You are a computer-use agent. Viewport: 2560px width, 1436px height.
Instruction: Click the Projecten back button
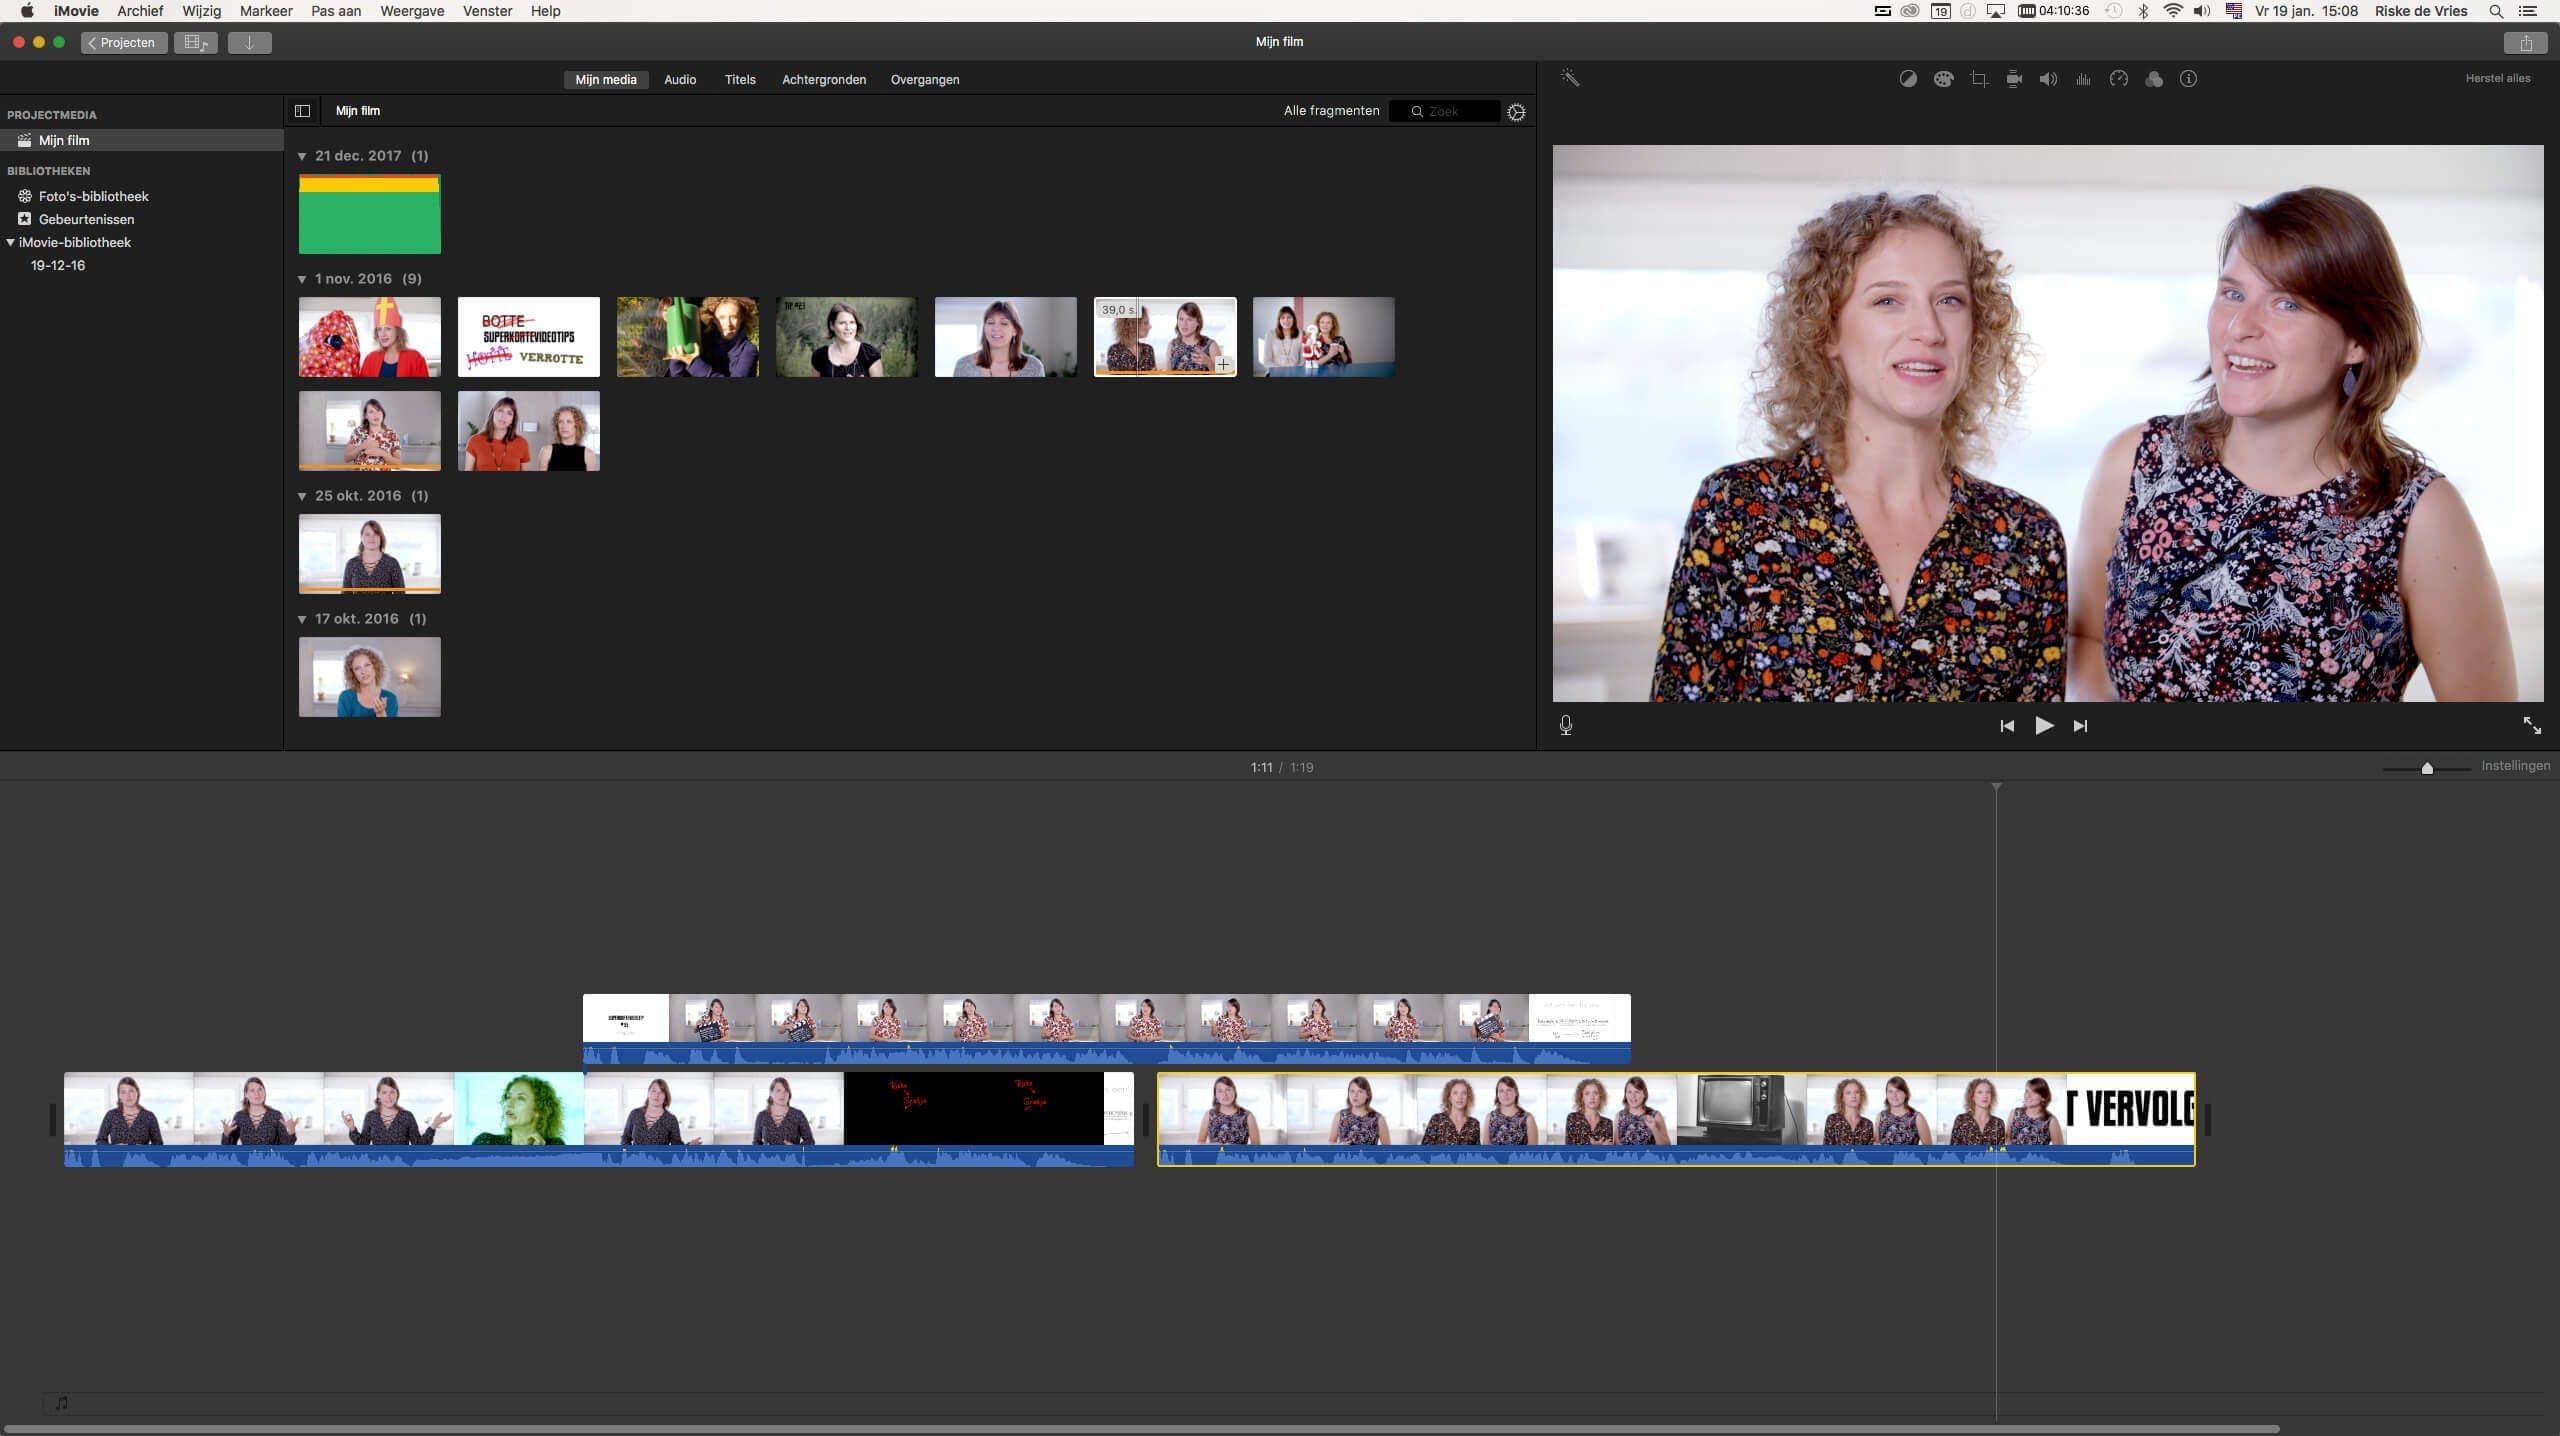coord(123,42)
